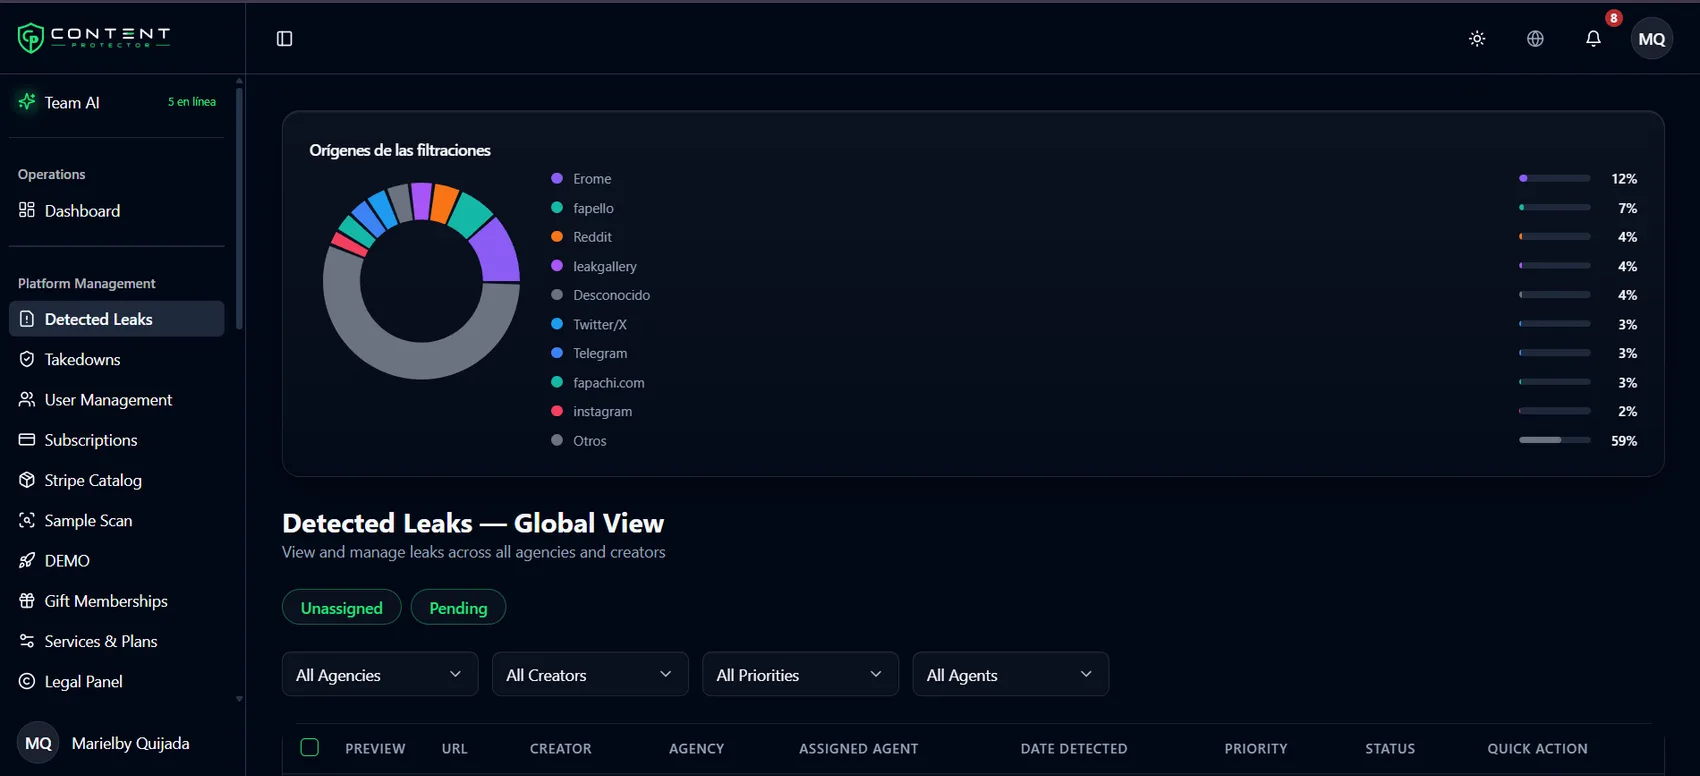
Task: Click the Subscriptions card icon
Action: (27, 440)
